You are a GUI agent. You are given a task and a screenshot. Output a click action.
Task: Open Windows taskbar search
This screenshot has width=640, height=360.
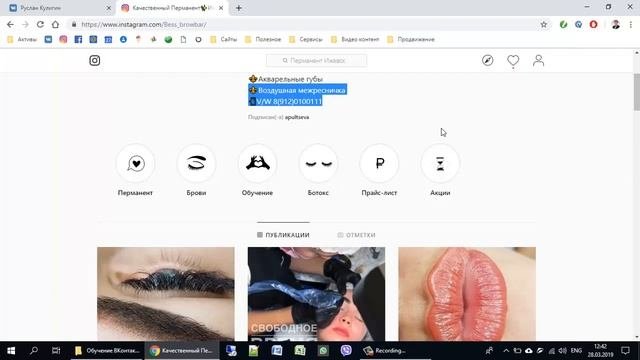coord(34,351)
